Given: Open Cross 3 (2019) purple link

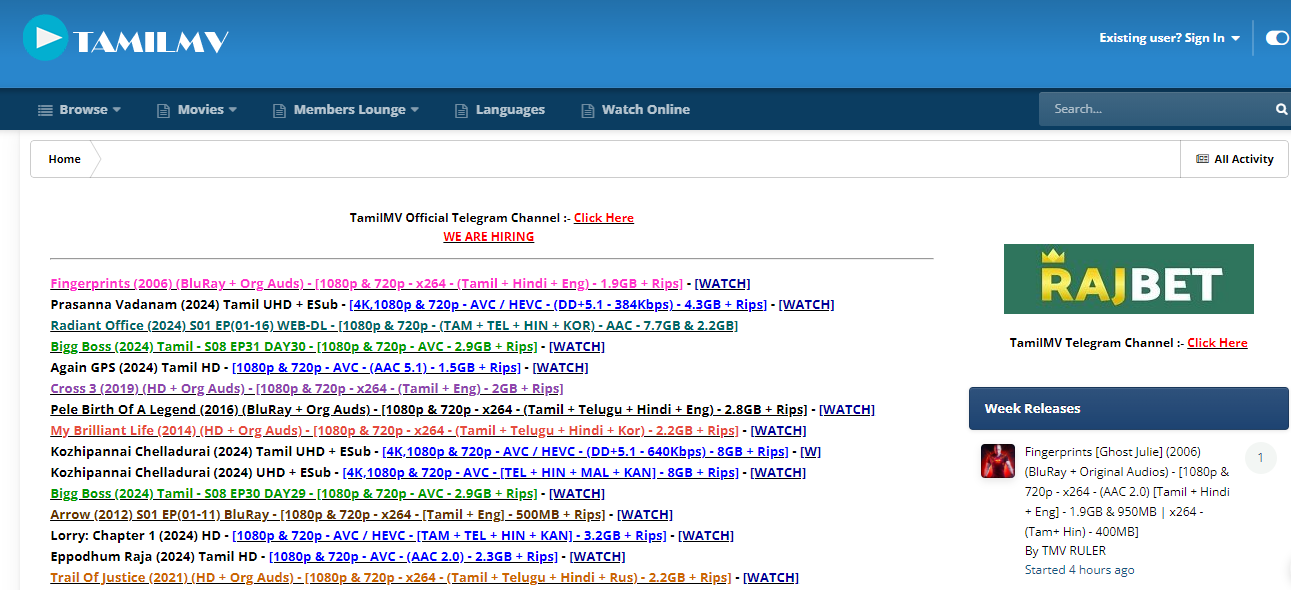Looking at the screenshot, I should 307,389.
